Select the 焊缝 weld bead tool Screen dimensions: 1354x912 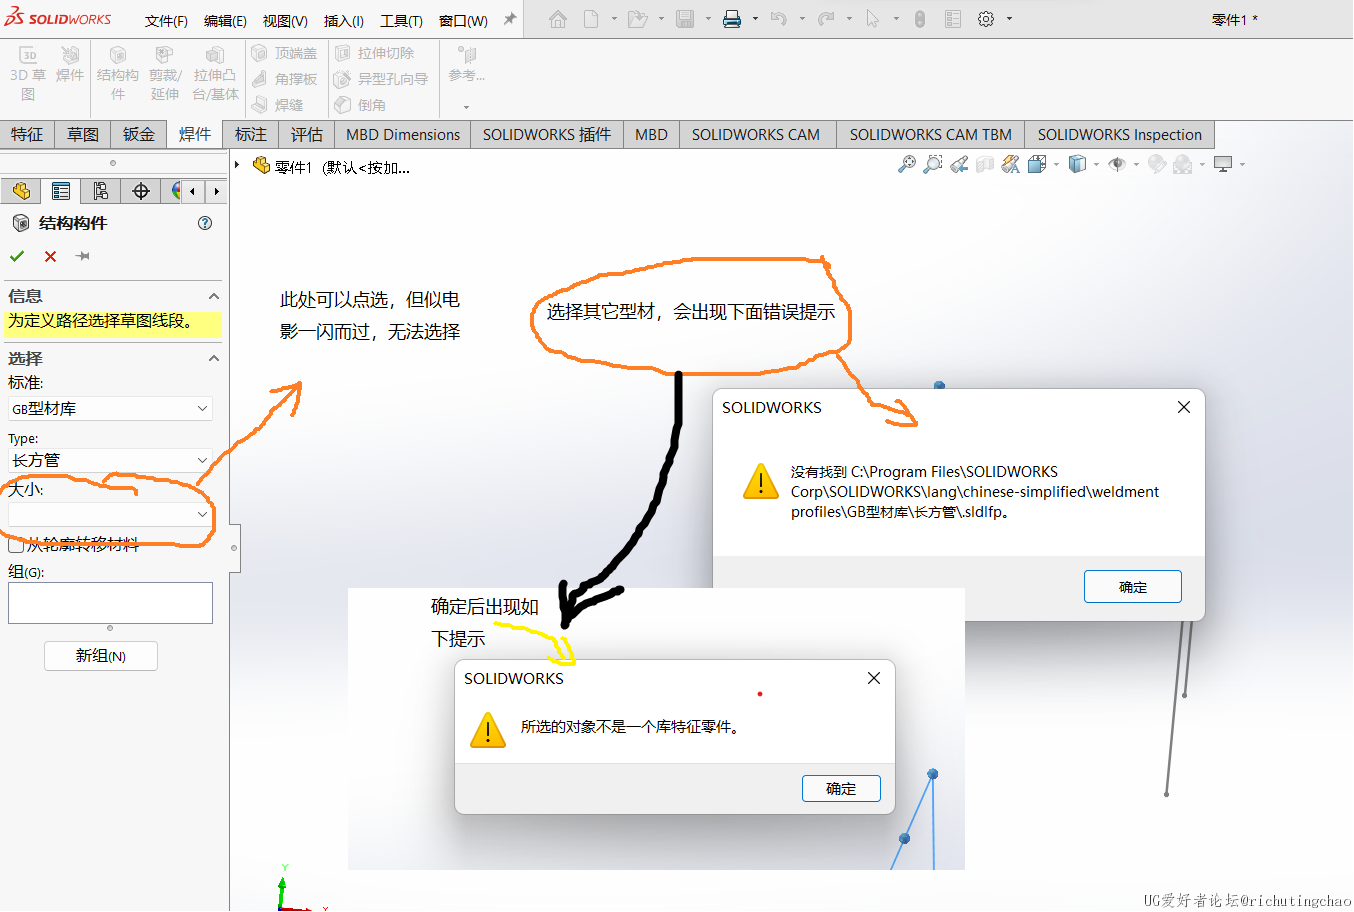coord(278,105)
